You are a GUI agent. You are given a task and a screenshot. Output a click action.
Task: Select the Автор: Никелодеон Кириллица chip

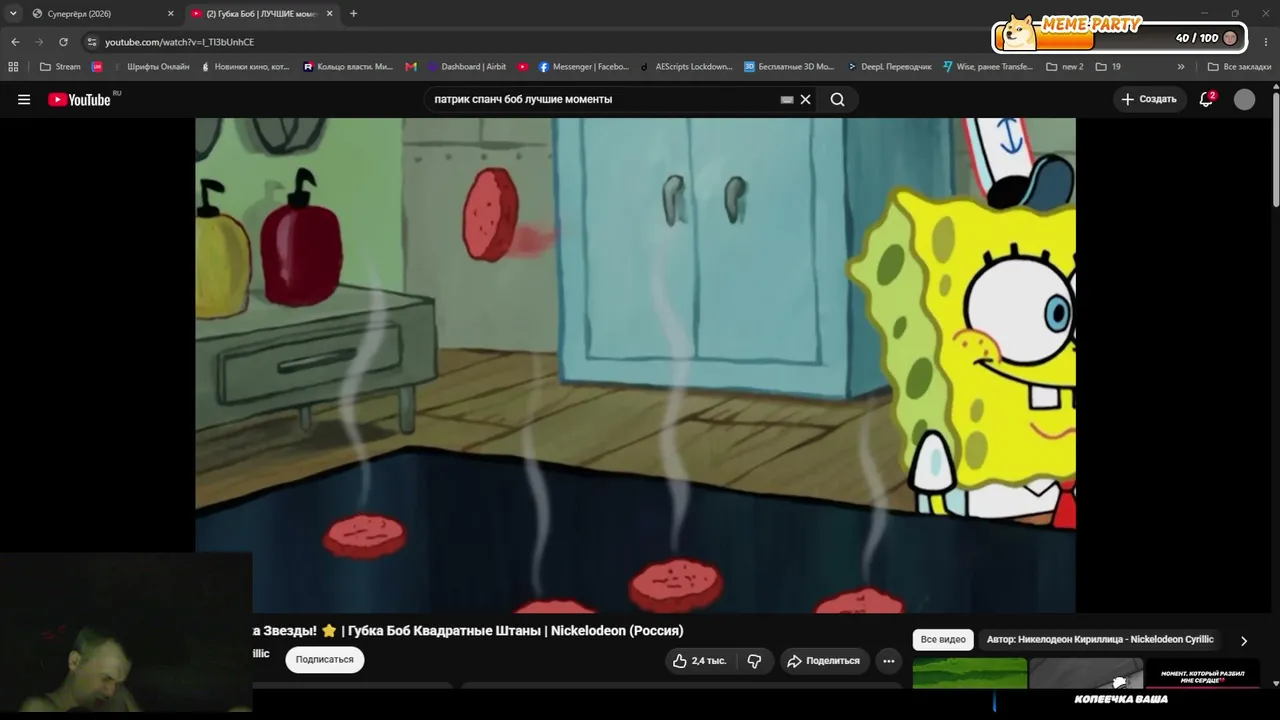1100,640
